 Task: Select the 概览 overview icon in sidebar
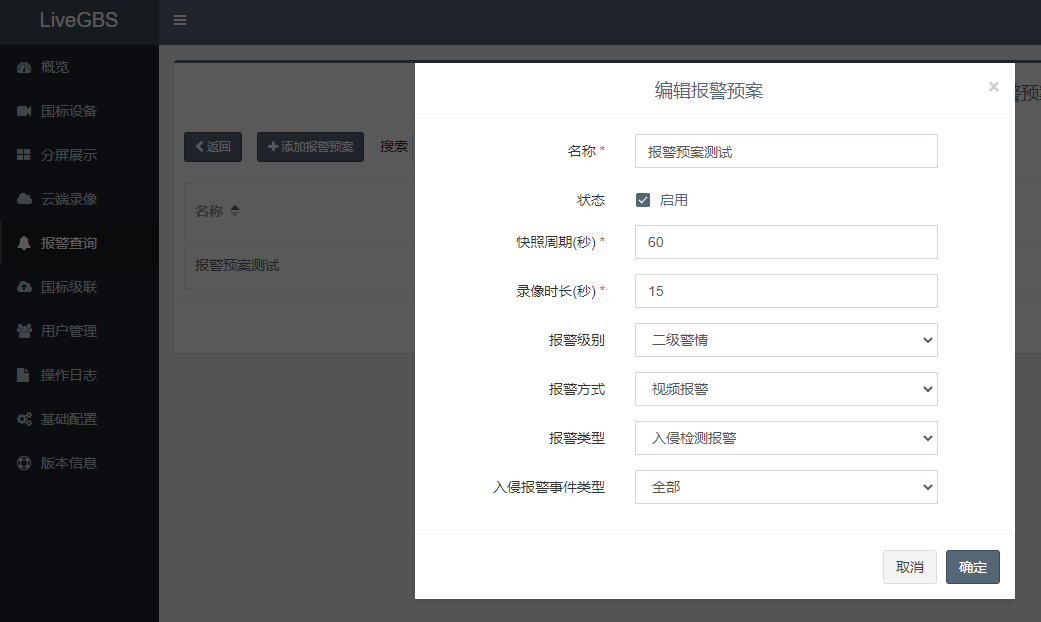coord(22,66)
